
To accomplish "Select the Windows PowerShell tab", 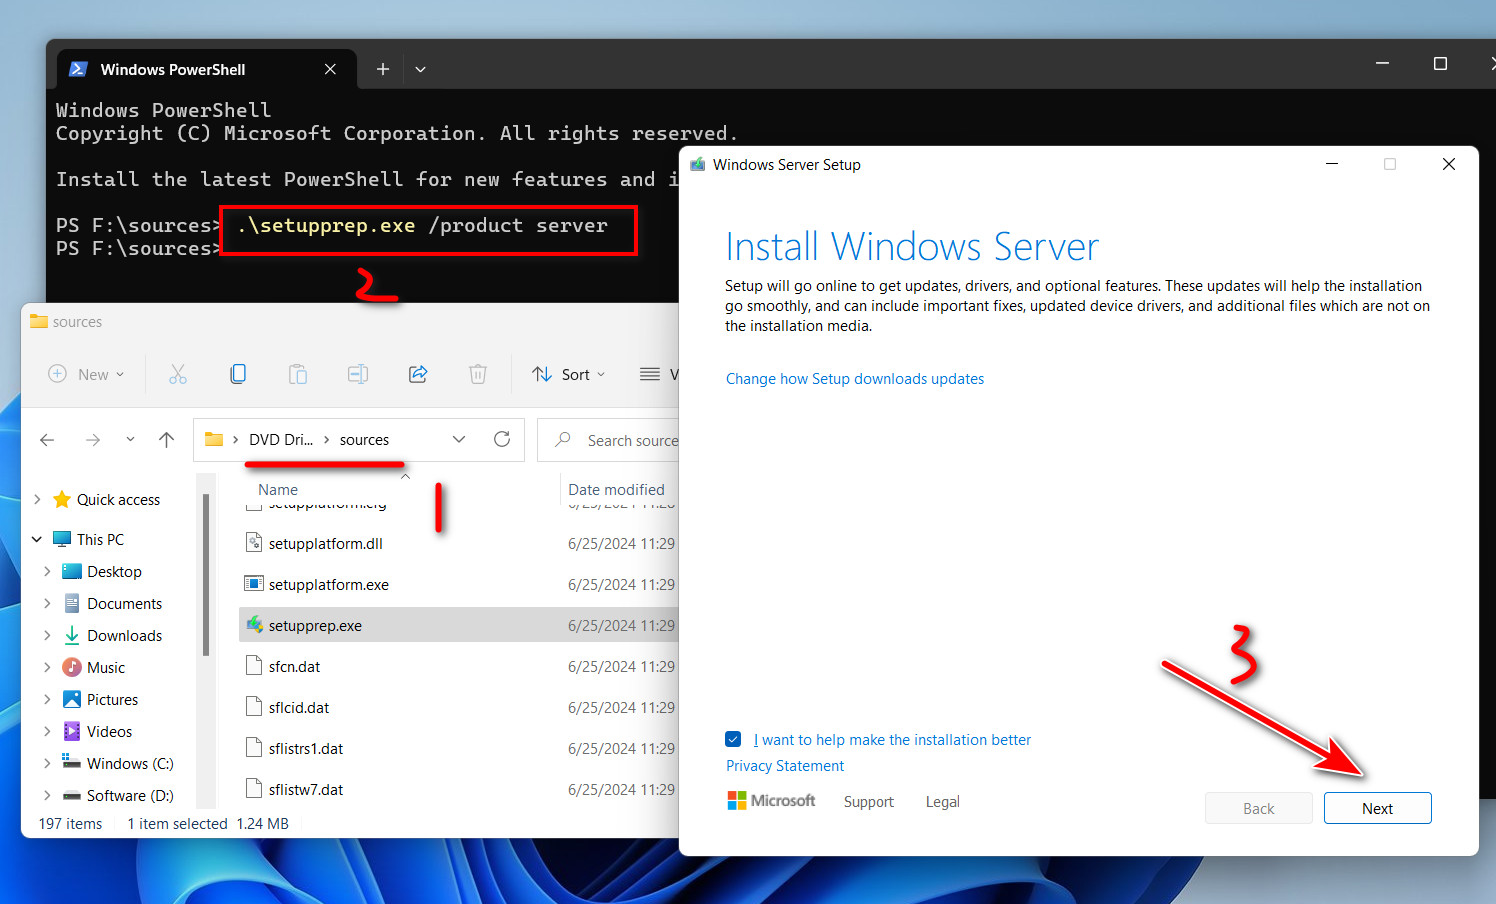I will [x=172, y=69].
